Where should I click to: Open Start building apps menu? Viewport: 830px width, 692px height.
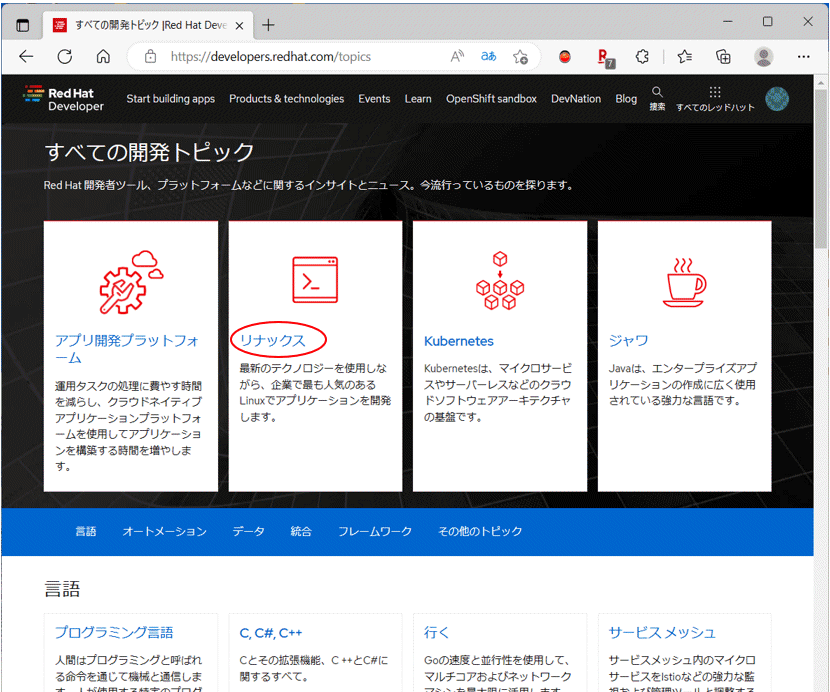[x=170, y=99]
